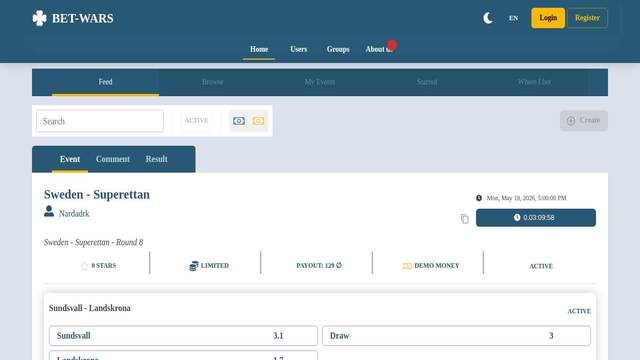Star the event via 0 STARS

98,266
